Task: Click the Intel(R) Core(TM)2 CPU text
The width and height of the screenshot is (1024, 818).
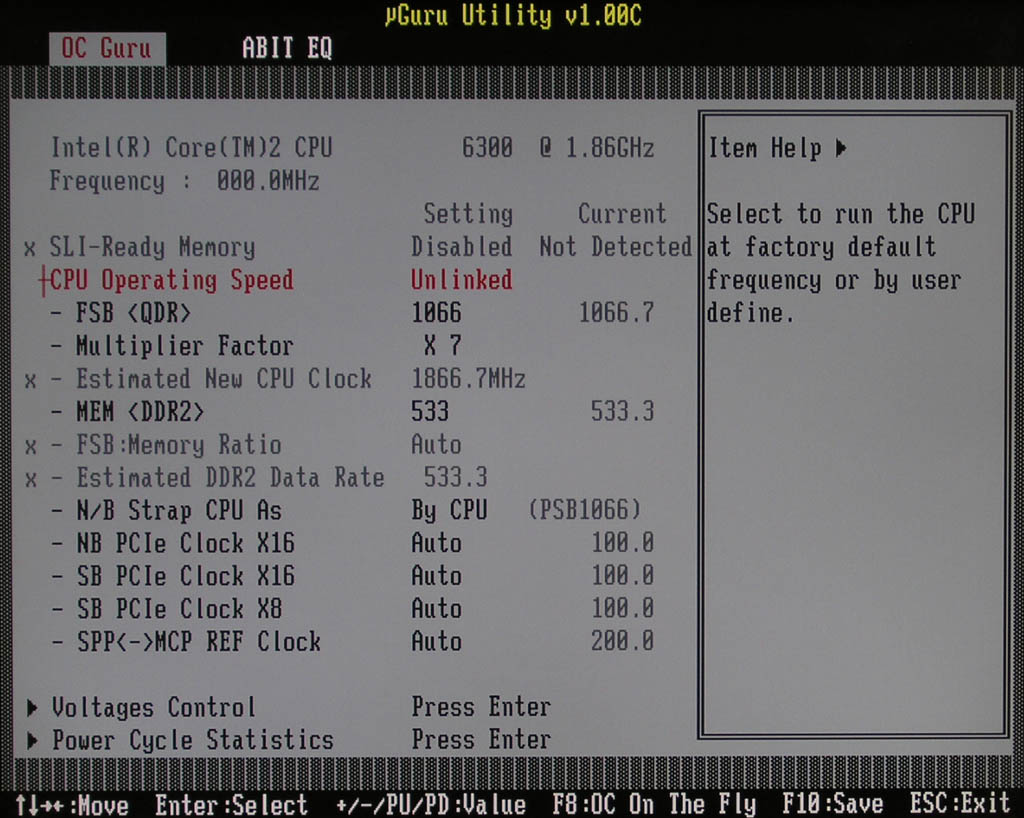Action: pyautogui.click(x=191, y=148)
